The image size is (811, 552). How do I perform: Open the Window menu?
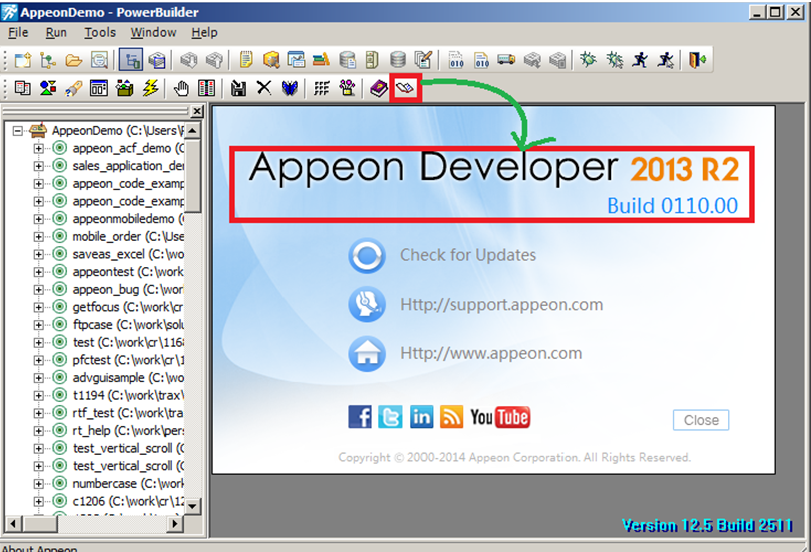(x=153, y=33)
